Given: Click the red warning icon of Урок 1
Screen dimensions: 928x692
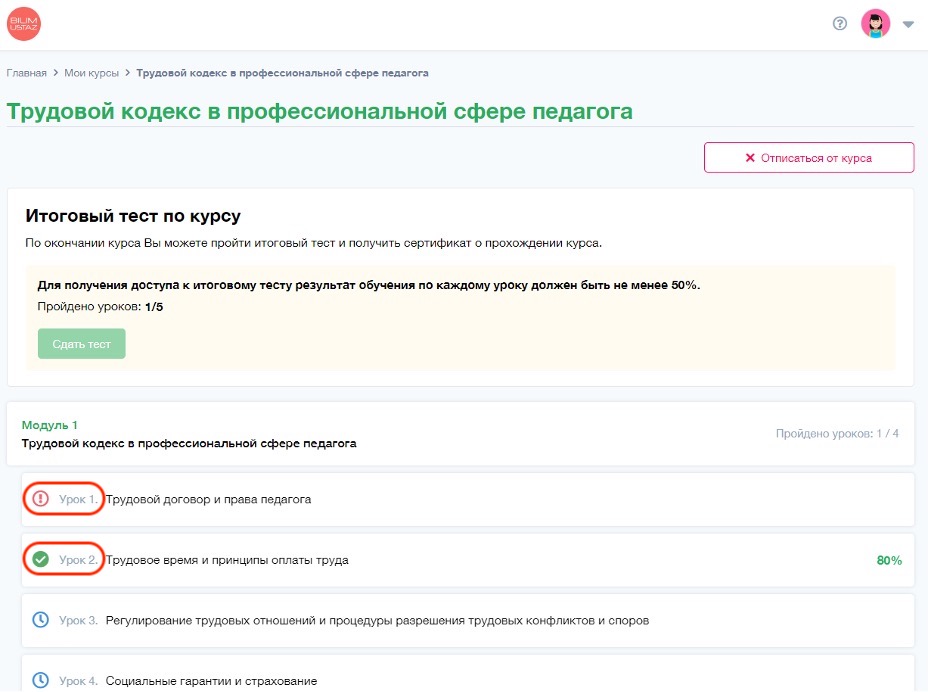Looking at the screenshot, I should pyautogui.click(x=41, y=499).
